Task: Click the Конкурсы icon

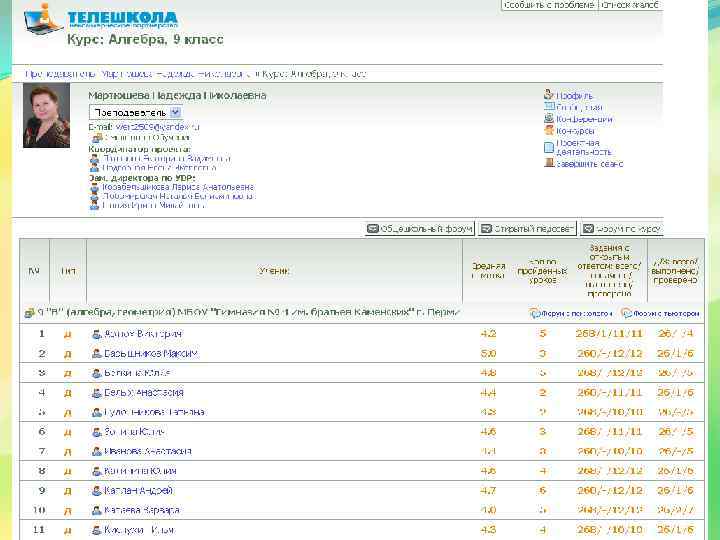Action: tap(549, 130)
